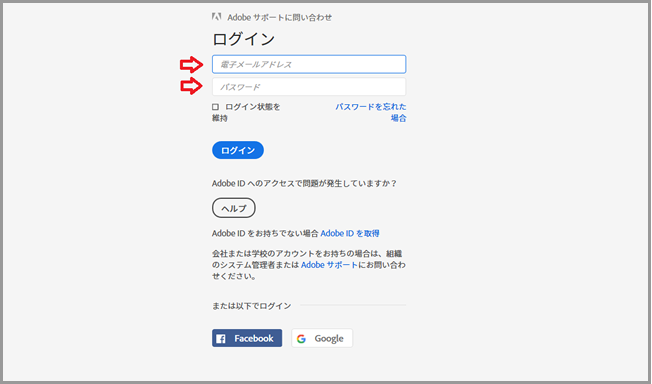Focus the パスワード input field
This screenshot has height=384, width=652.
coord(309,87)
